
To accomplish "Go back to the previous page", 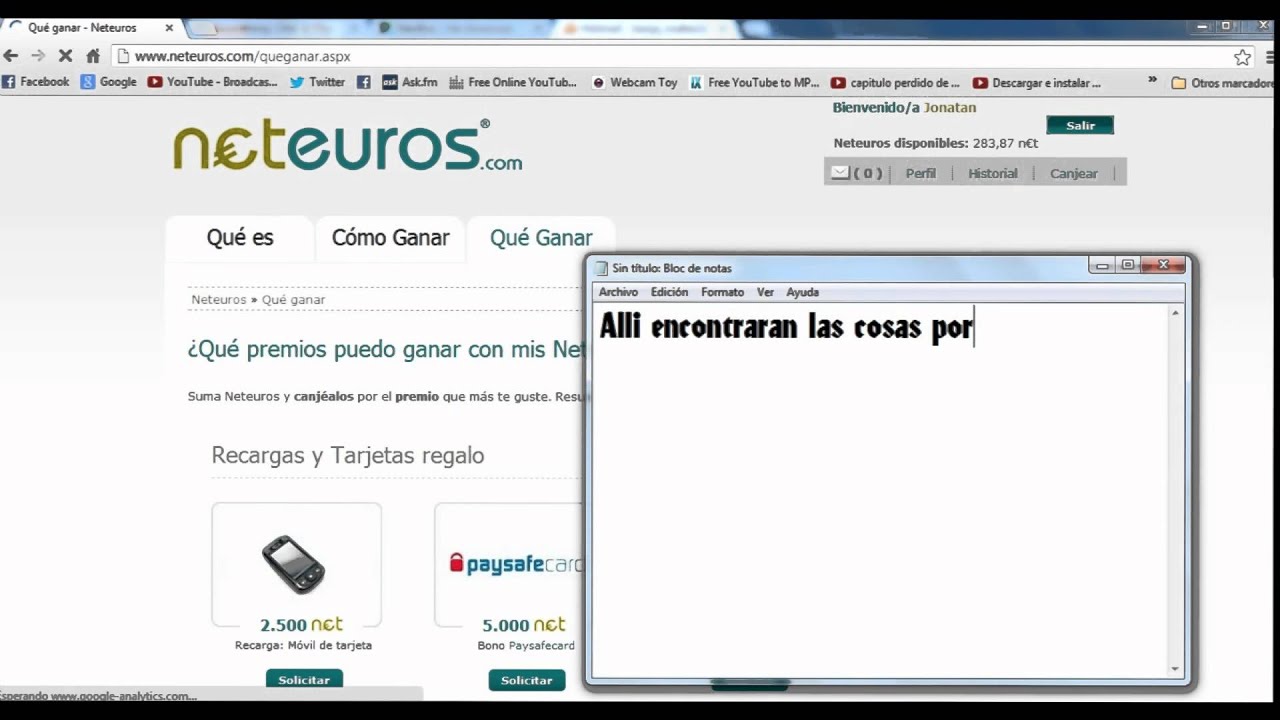I will click(11, 56).
